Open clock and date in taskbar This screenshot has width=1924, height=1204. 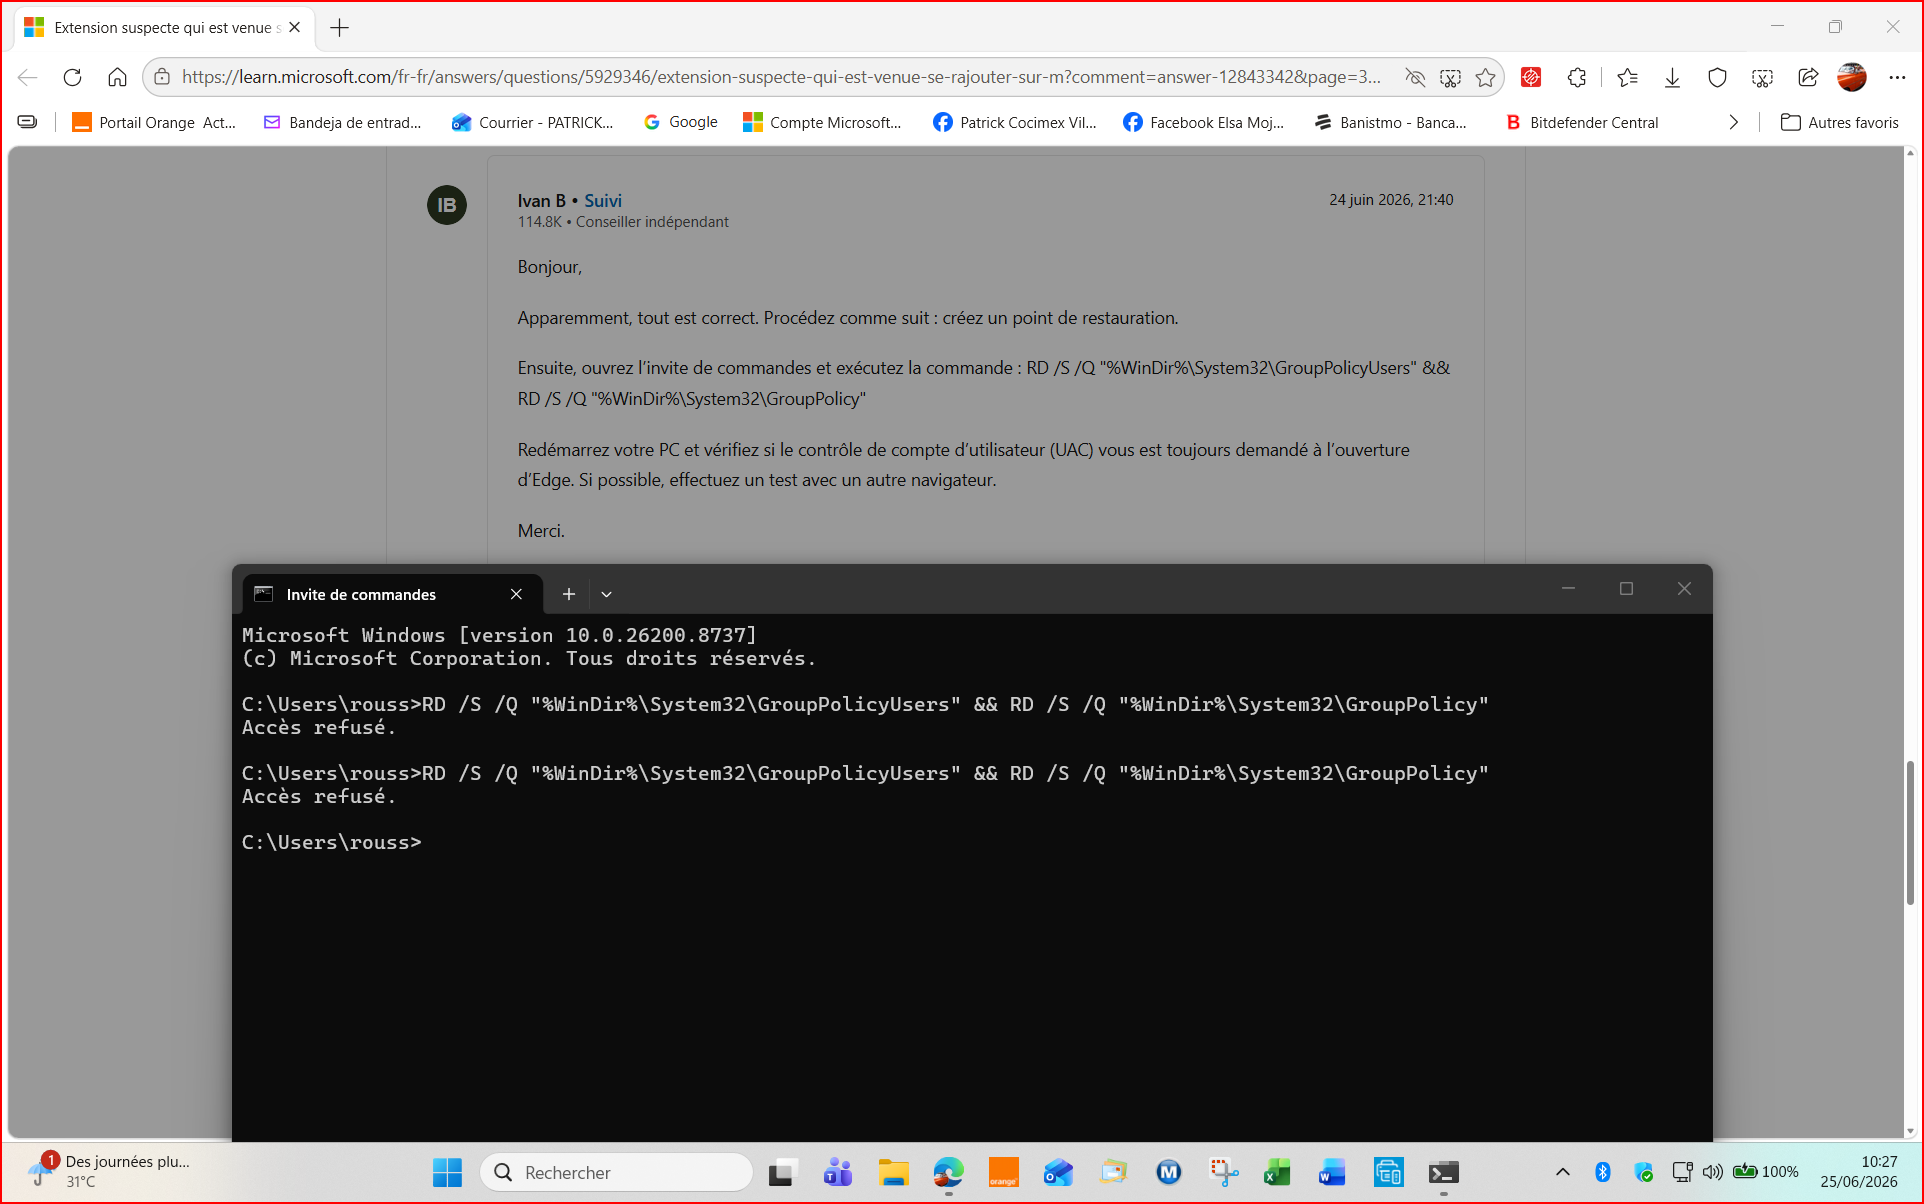tap(1859, 1171)
